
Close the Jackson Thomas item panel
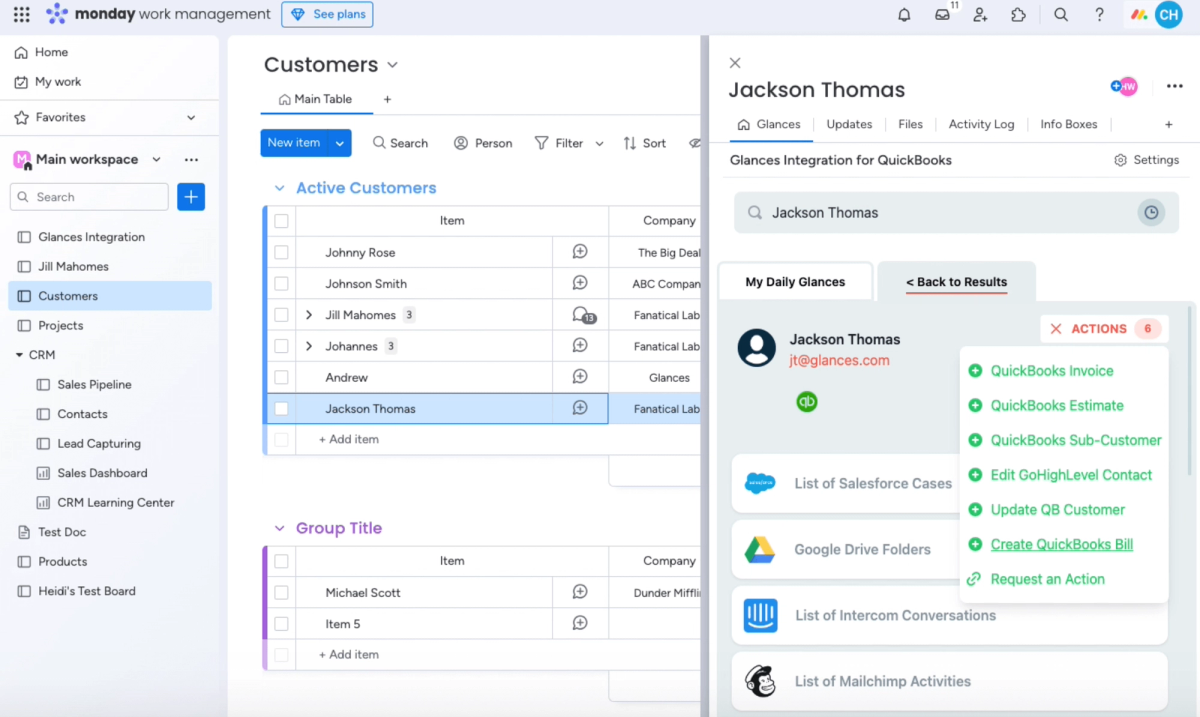[735, 63]
